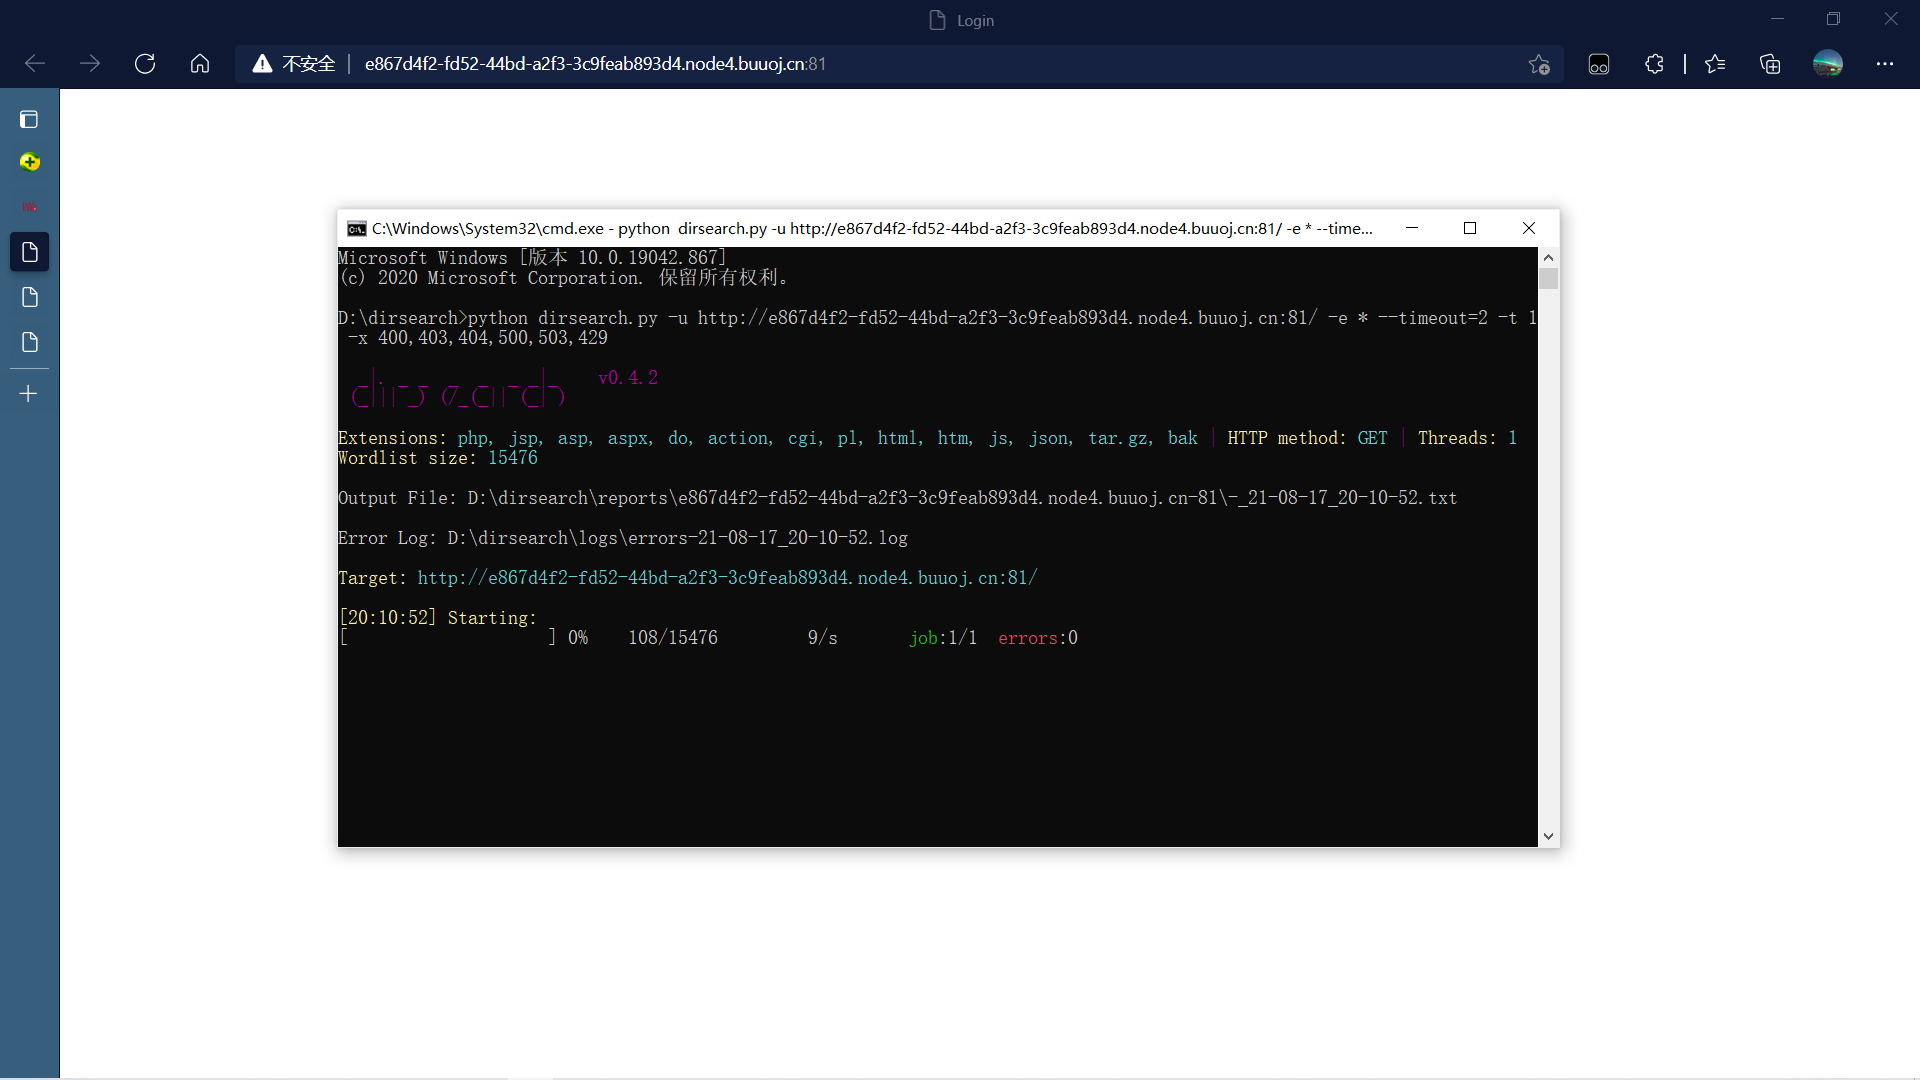This screenshot has height=1080, width=1920.
Task: Click the profile avatar picture
Action: [1827, 64]
